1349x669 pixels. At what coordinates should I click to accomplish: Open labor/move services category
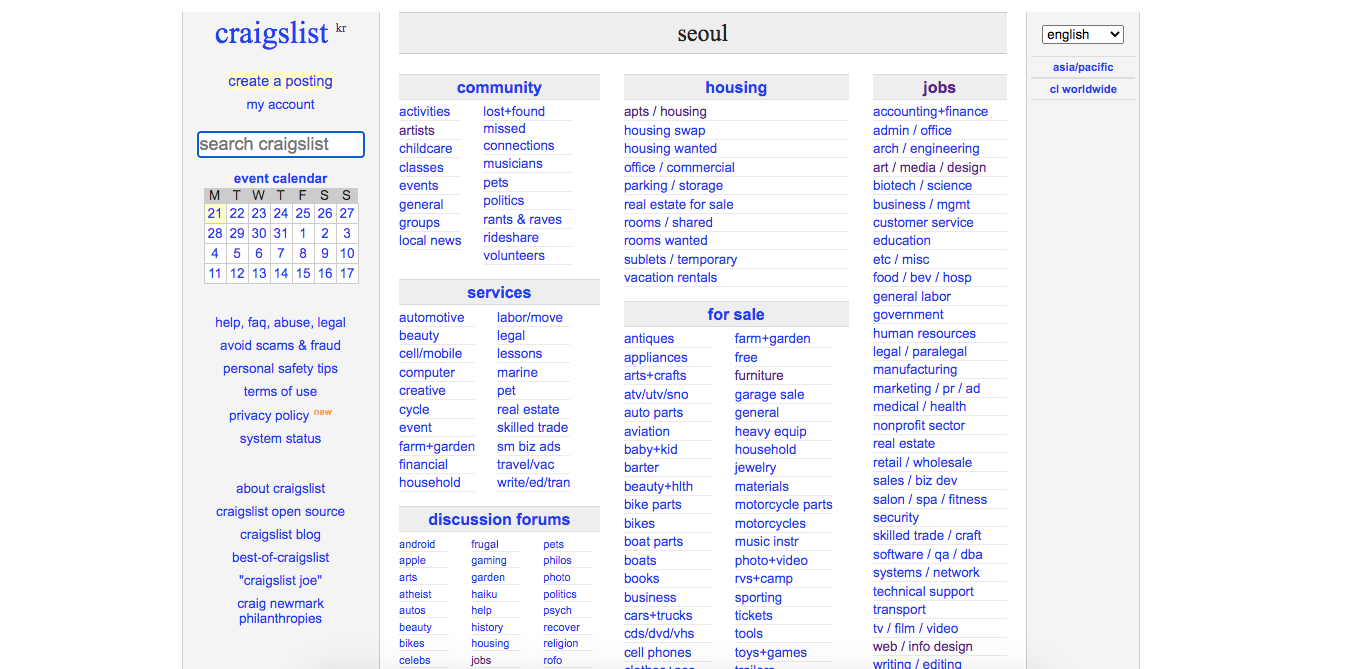(530, 317)
